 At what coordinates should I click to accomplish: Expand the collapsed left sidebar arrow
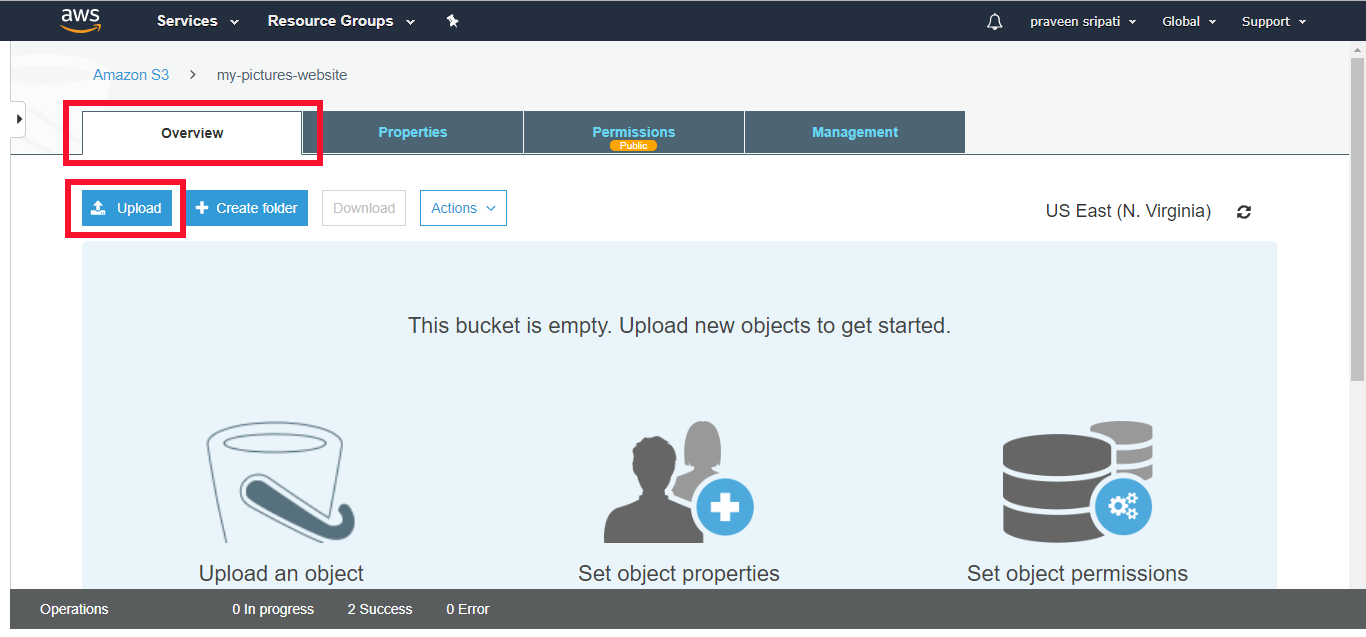click(x=17, y=118)
